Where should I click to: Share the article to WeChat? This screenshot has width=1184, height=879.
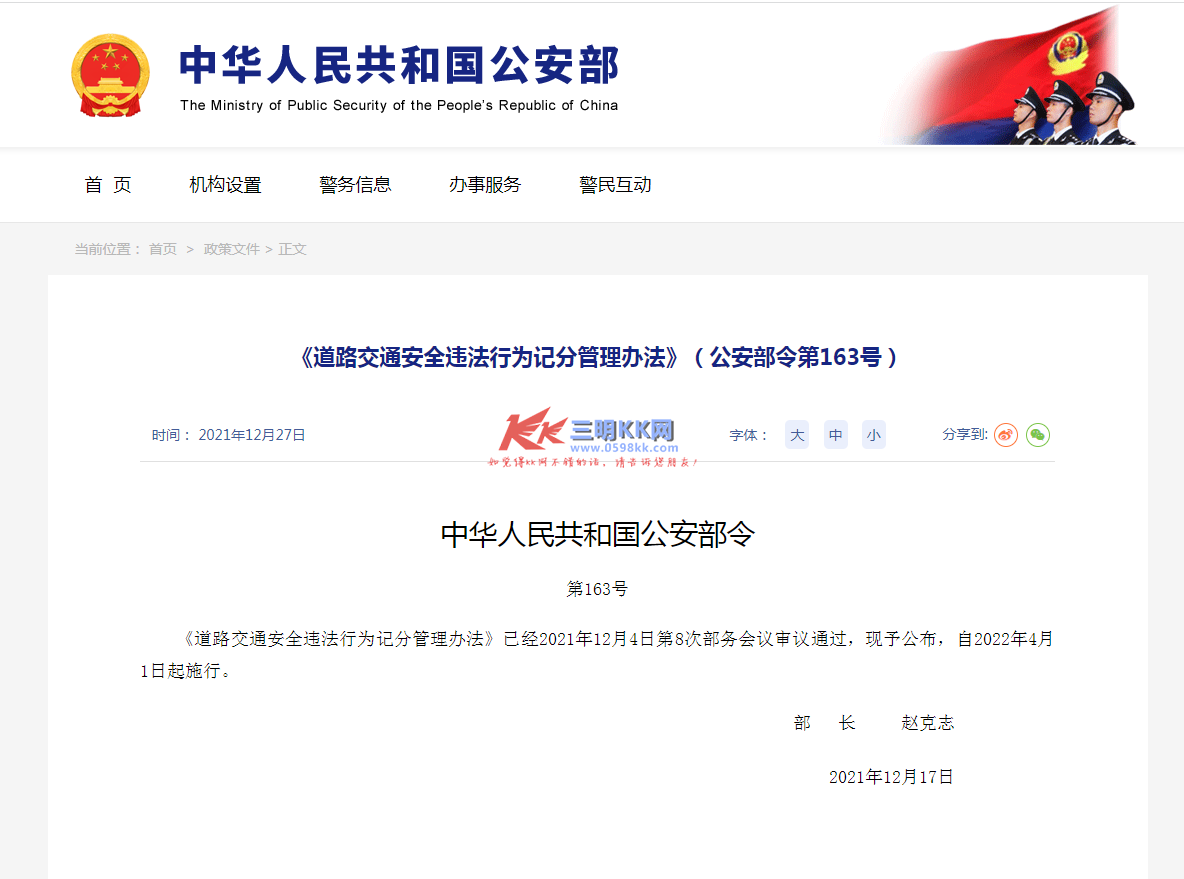pos(1038,435)
